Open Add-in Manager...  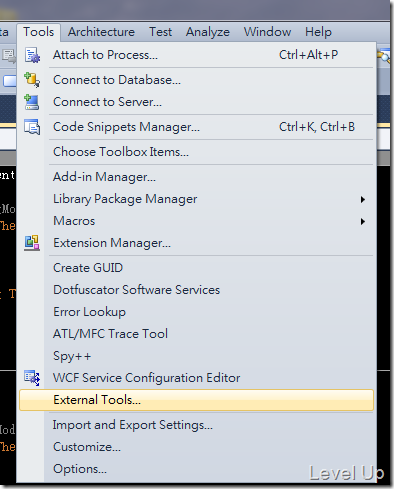click(x=197, y=177)
